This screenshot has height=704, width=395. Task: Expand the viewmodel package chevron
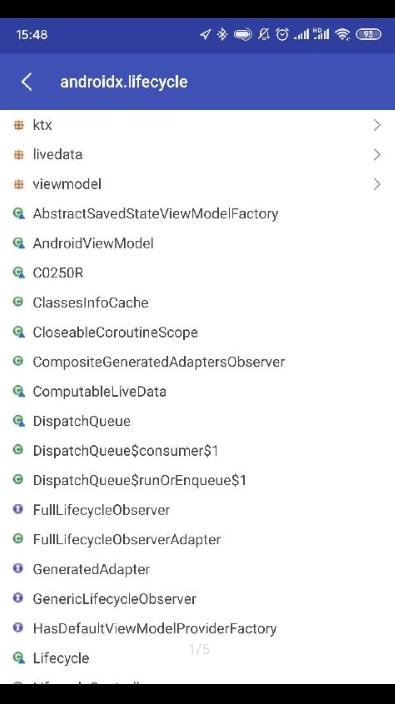(377, 185)
